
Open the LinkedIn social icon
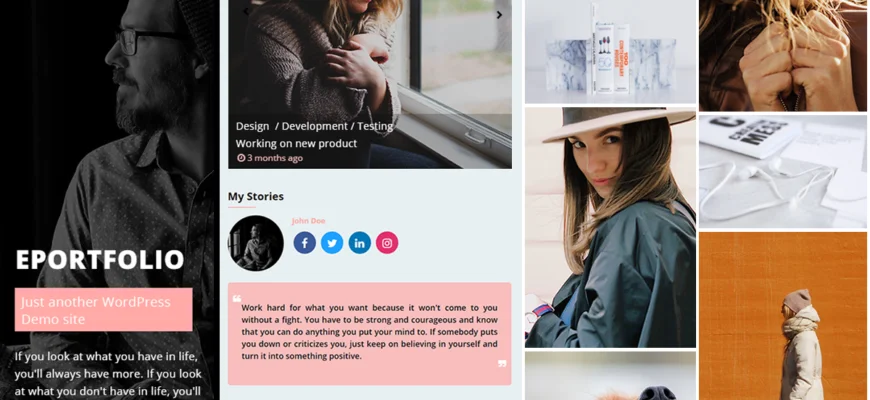coord(360,243)
